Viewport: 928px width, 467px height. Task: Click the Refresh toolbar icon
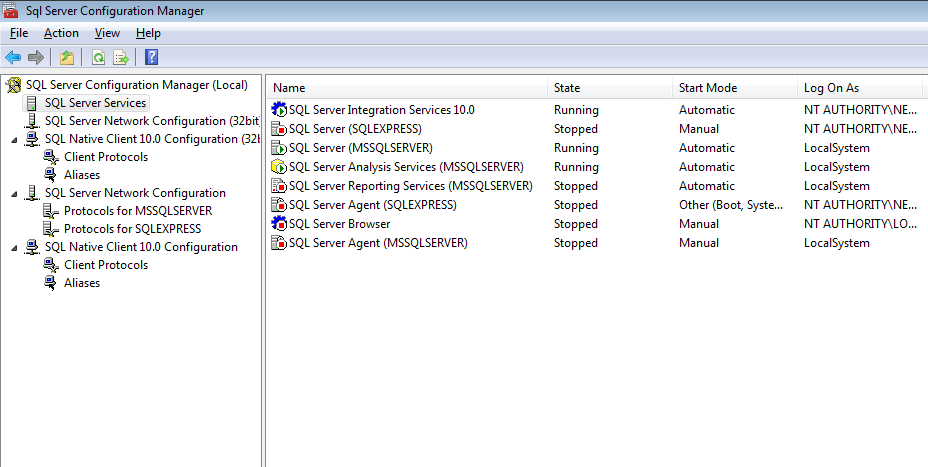tap(98, 57)
